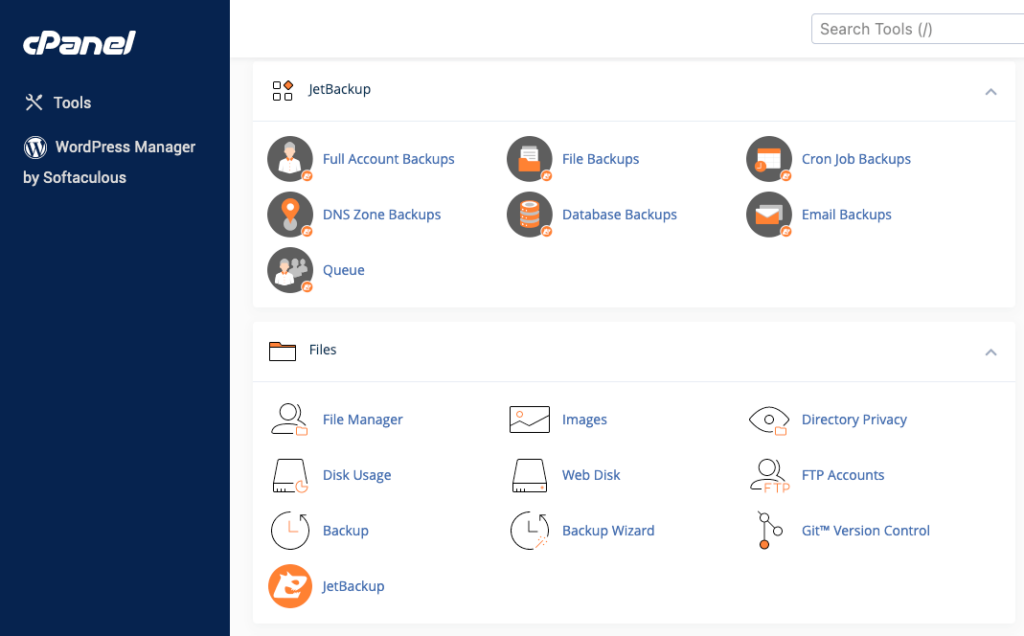Click the orange JetBackup icon under Files
This screenshot has width=1024, height=636.
(290, 586)
